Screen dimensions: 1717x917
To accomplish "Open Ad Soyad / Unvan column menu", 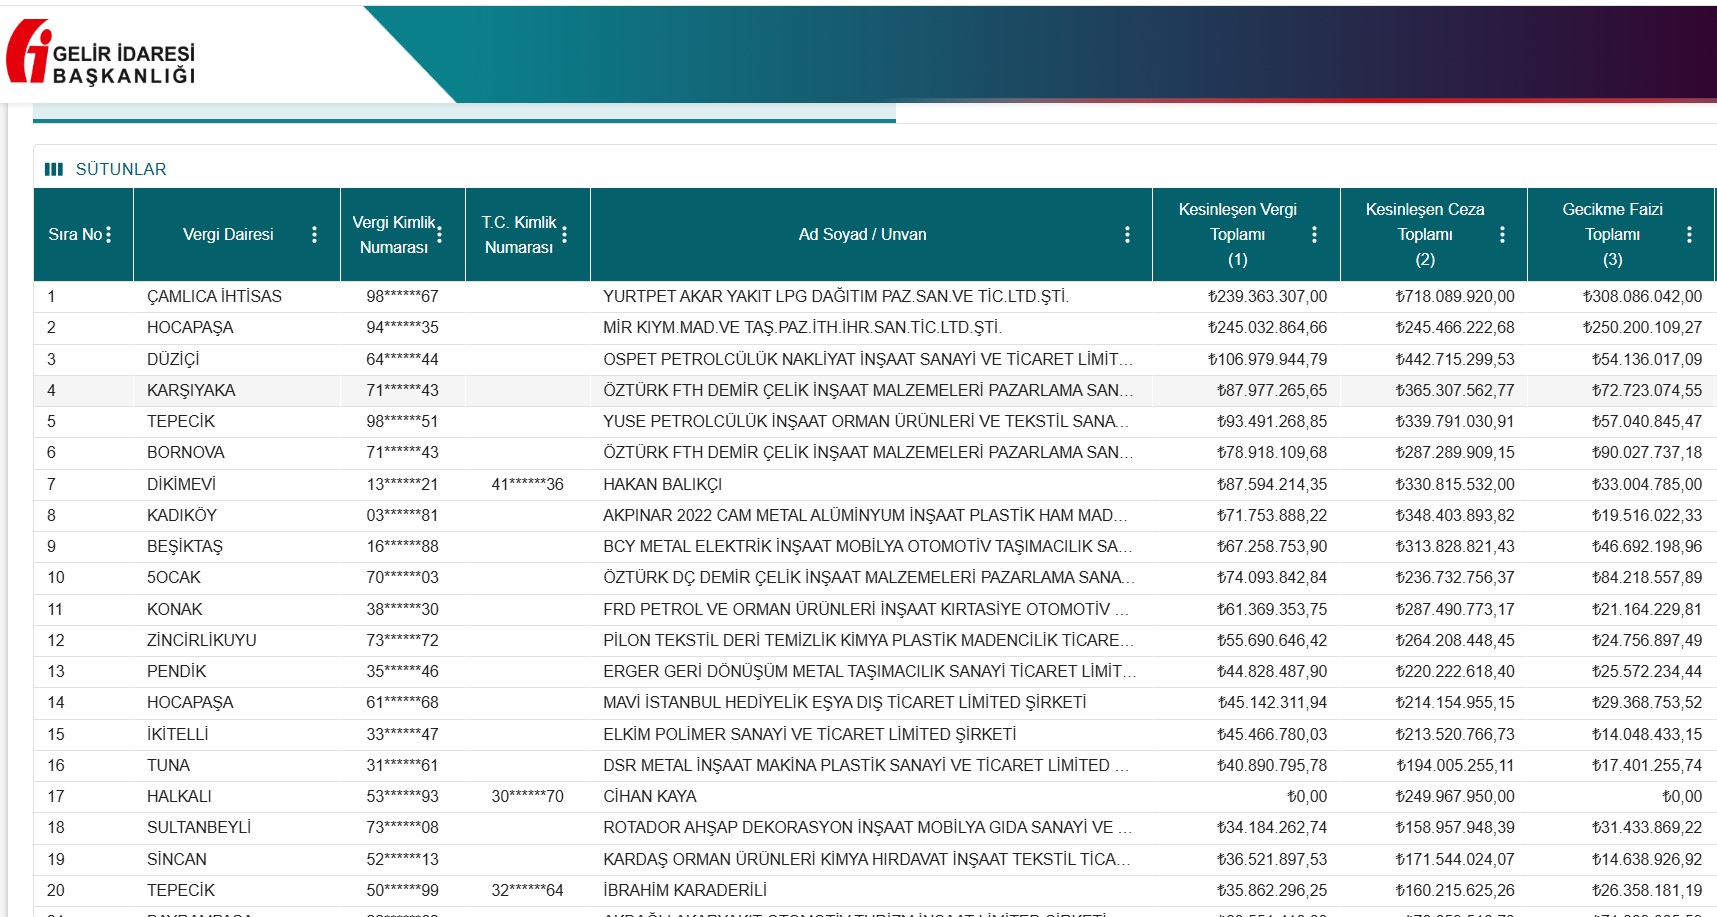I will pyautogui.click(x=1127, y=234).
